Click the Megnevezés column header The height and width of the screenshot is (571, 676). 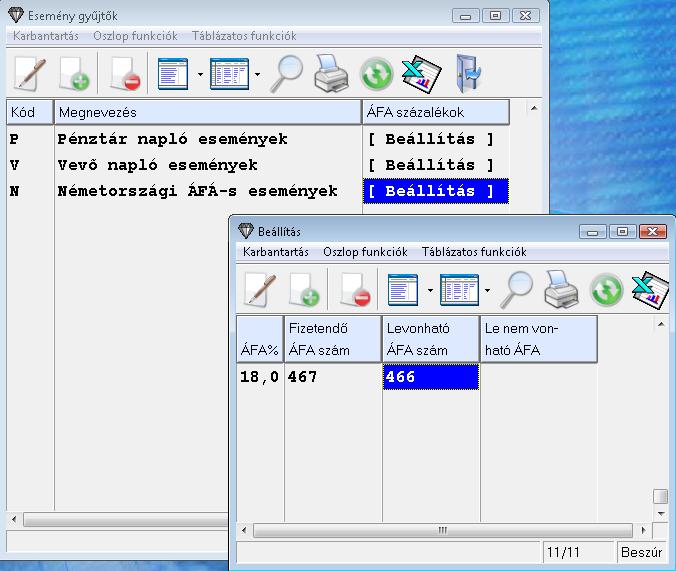(x=207, y=112)
